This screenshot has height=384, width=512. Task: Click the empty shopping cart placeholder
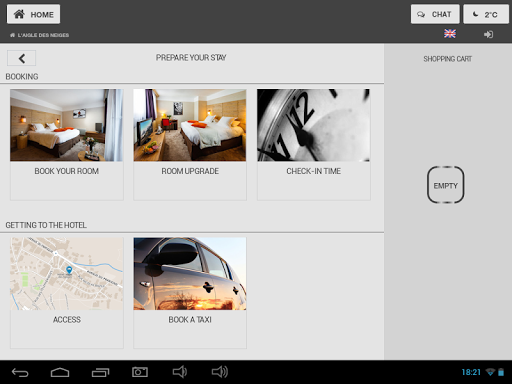[x=446, y=185]
